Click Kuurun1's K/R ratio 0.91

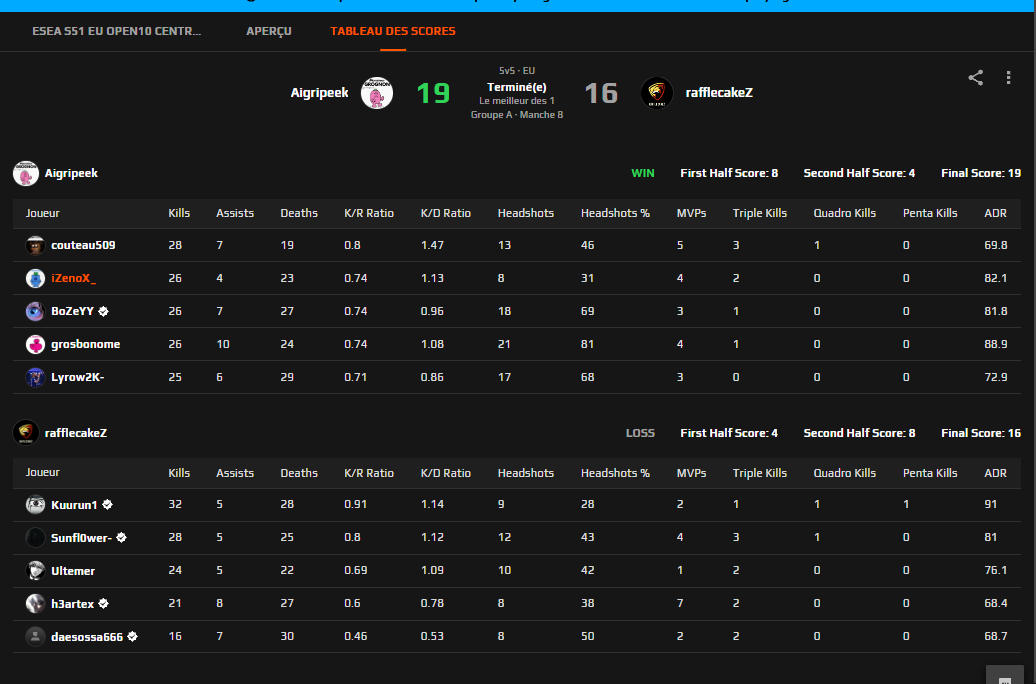click(355, 504)
